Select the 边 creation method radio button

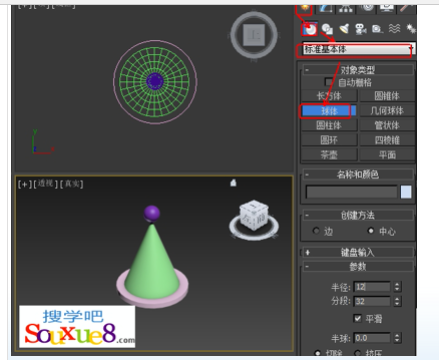(316, 231)
